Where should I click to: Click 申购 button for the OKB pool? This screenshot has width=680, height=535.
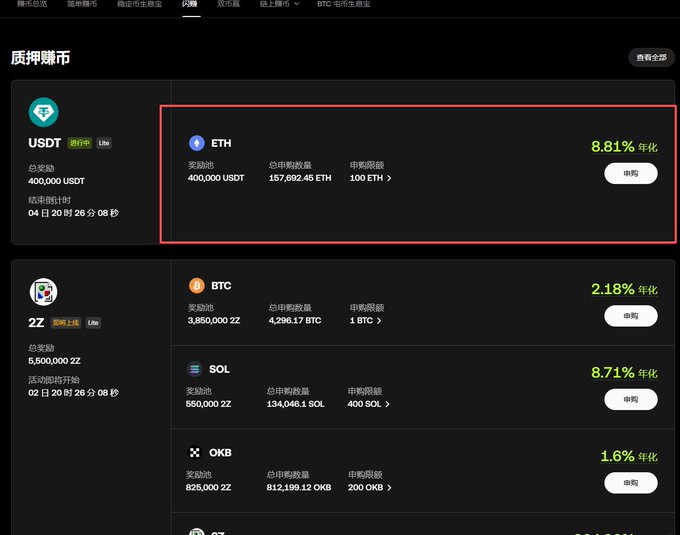click(631, 483)
